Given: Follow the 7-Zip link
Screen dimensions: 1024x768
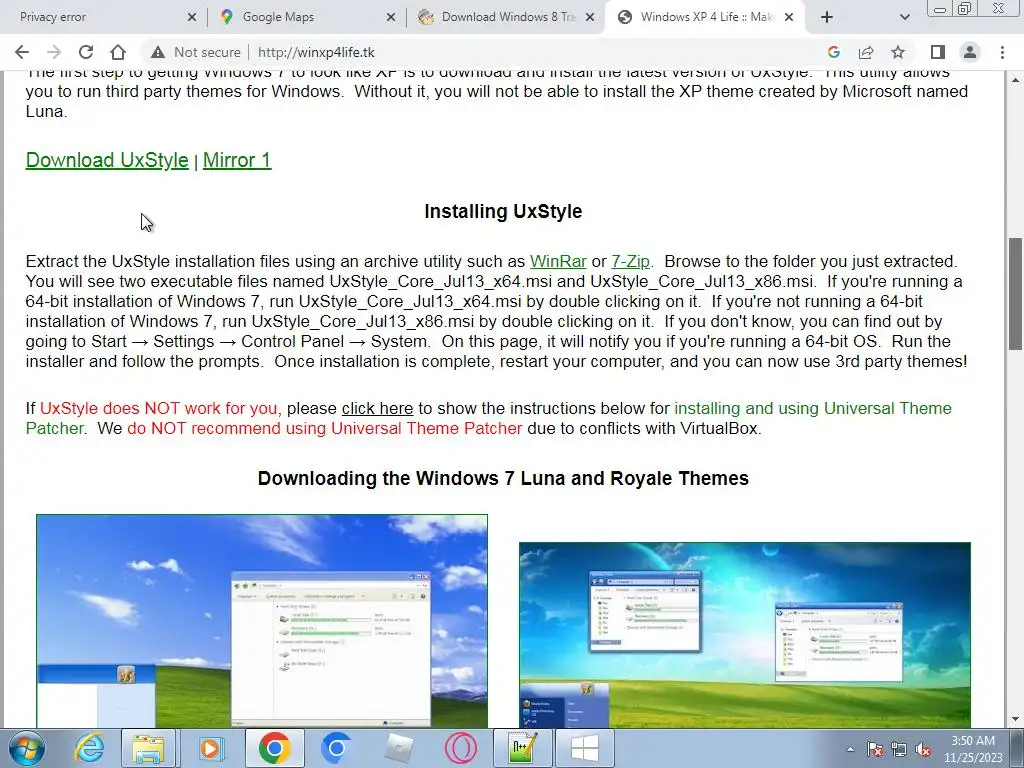Looking at the screenshot, I should [x=630, y=261].
